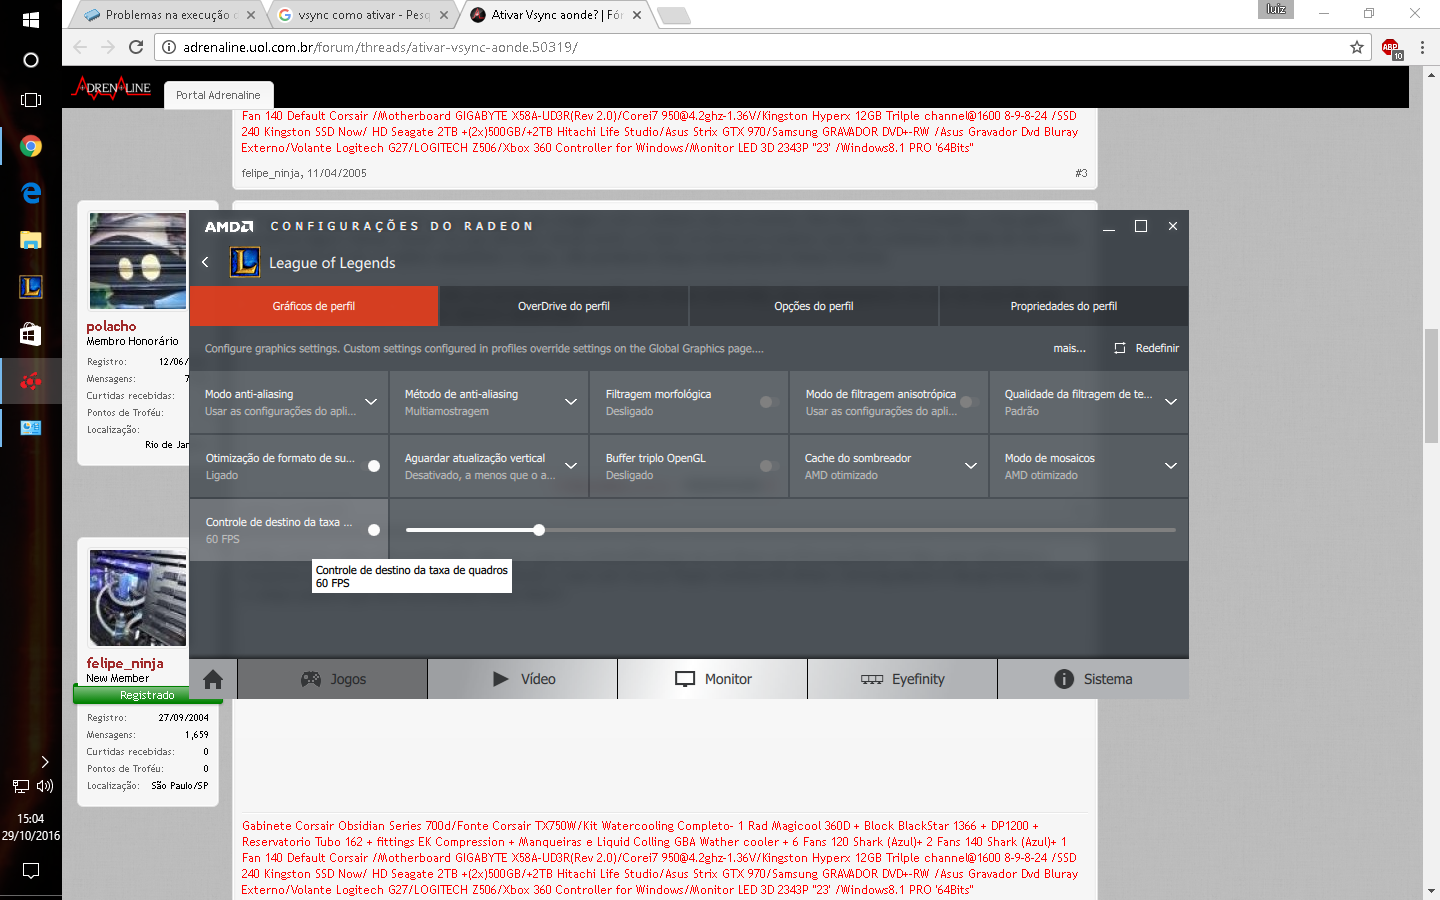Image resolution: width=1440 pixels, height=900 pixels.
Task: Click browser page vertical scrollbar
Action: (1431, 385)
